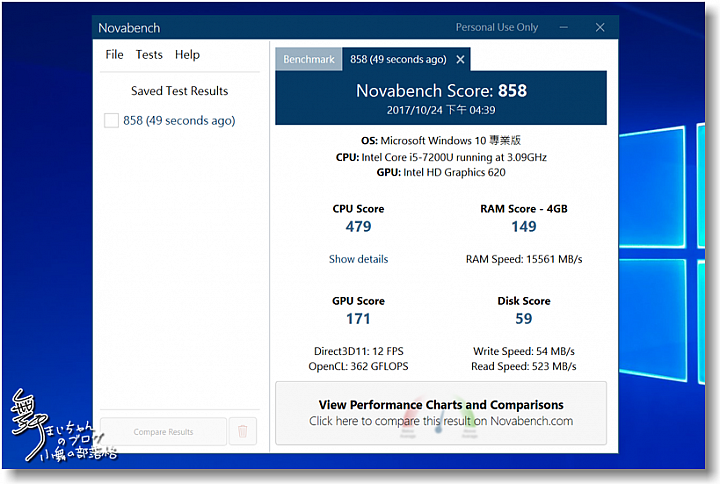
Task: Close the Novabench window
Action: [600, 28]
